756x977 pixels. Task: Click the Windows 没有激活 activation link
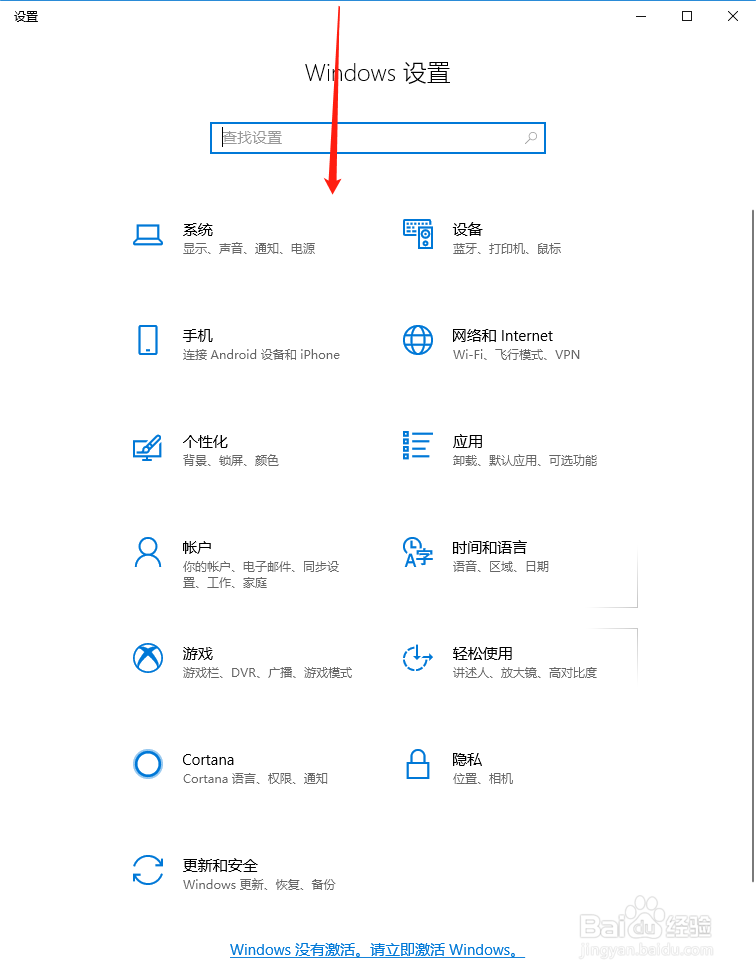(377, 950)
